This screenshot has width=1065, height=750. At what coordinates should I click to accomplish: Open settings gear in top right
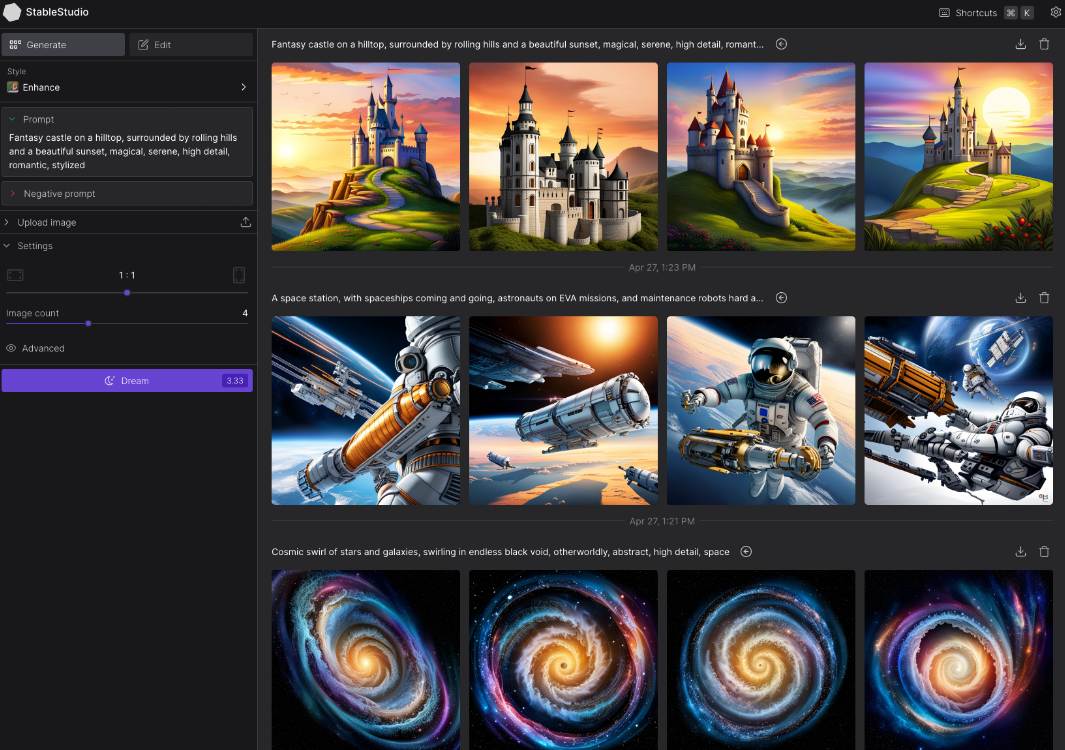[x=1055, y=13]
